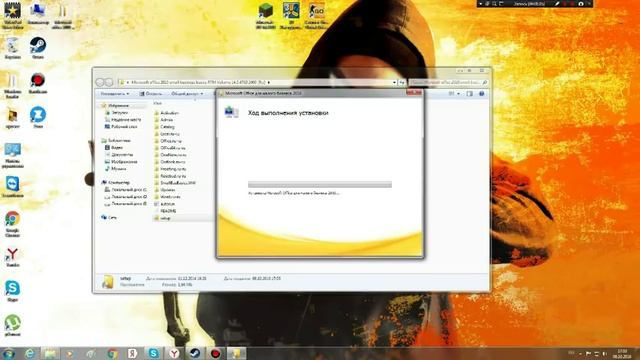Viewport: 640px width, 360px height.
Task: Switch to Bandicam on the taskbar
Action: tap(216, 353)
